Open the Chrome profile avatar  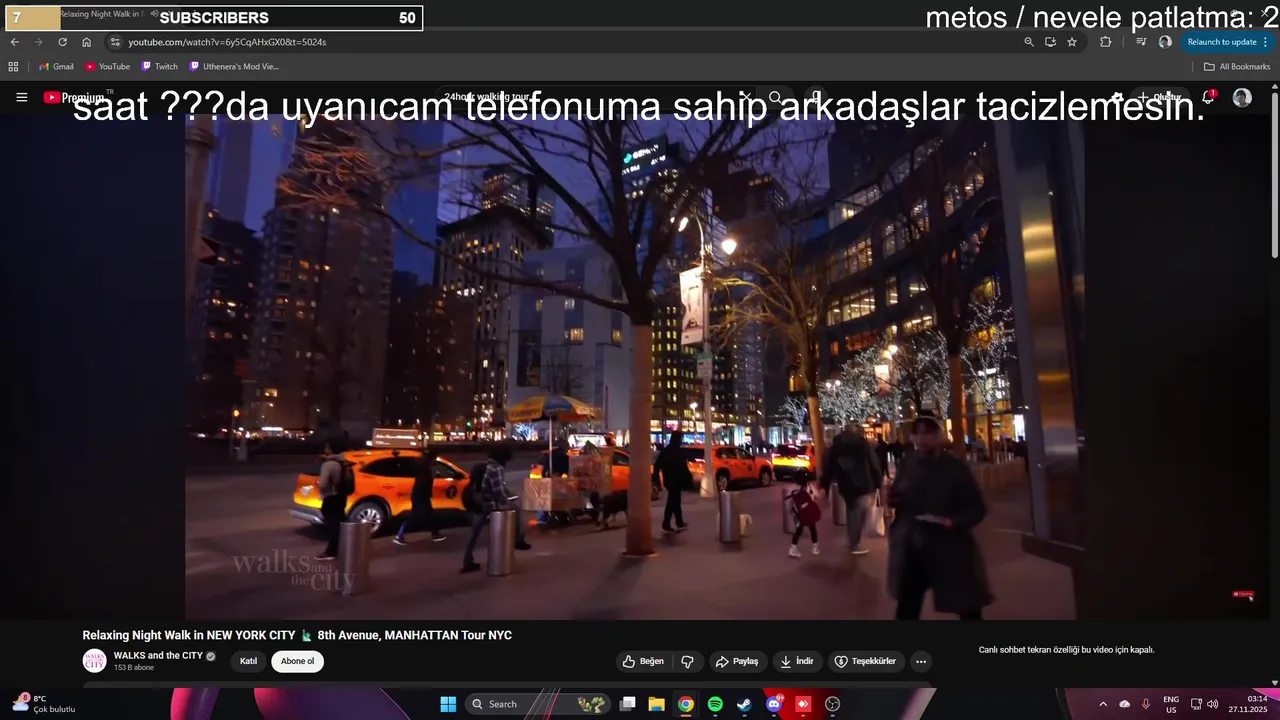pyautogui.click(x=1165, y=42)
